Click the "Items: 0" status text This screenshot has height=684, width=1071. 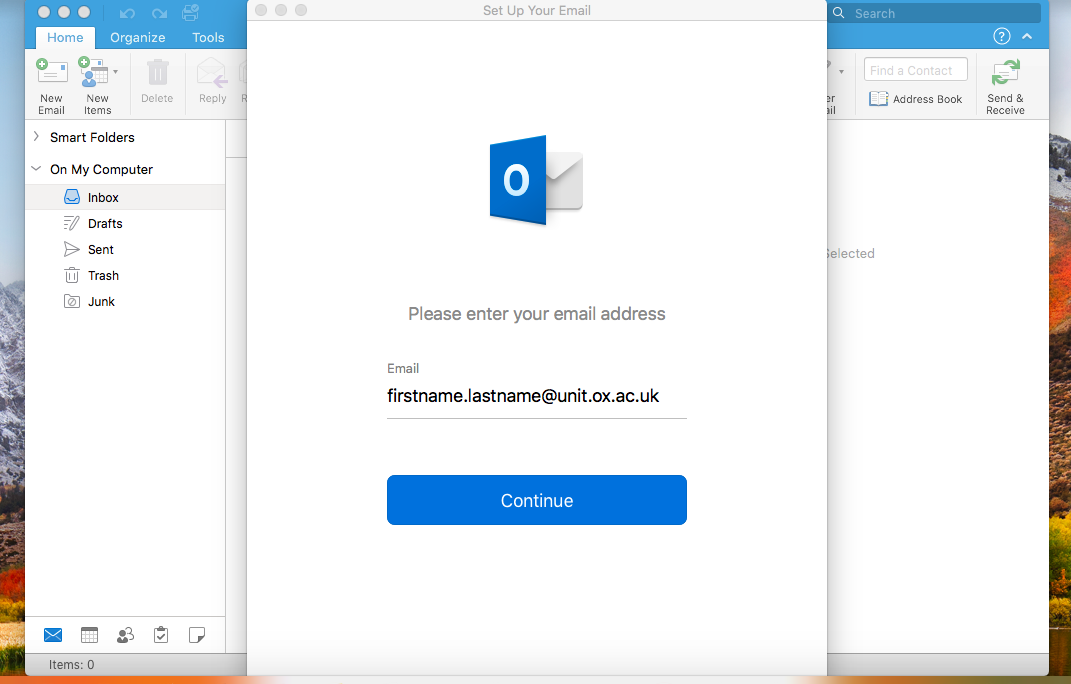[71, 665]
